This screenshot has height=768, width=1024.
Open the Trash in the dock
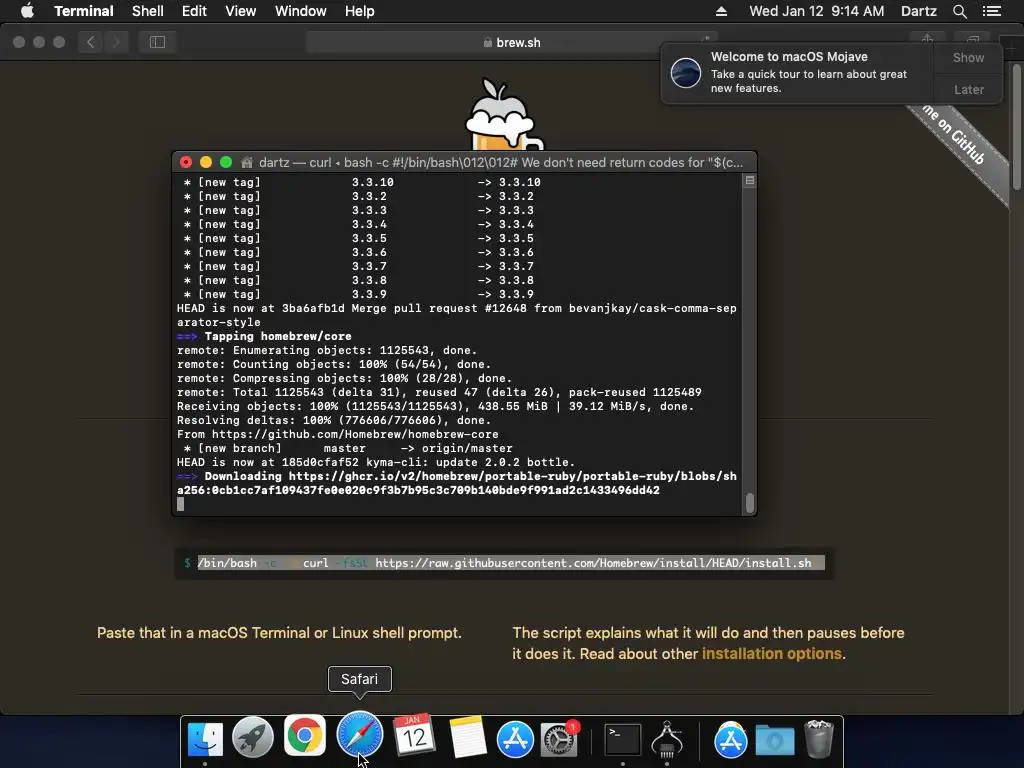point(818,739)
